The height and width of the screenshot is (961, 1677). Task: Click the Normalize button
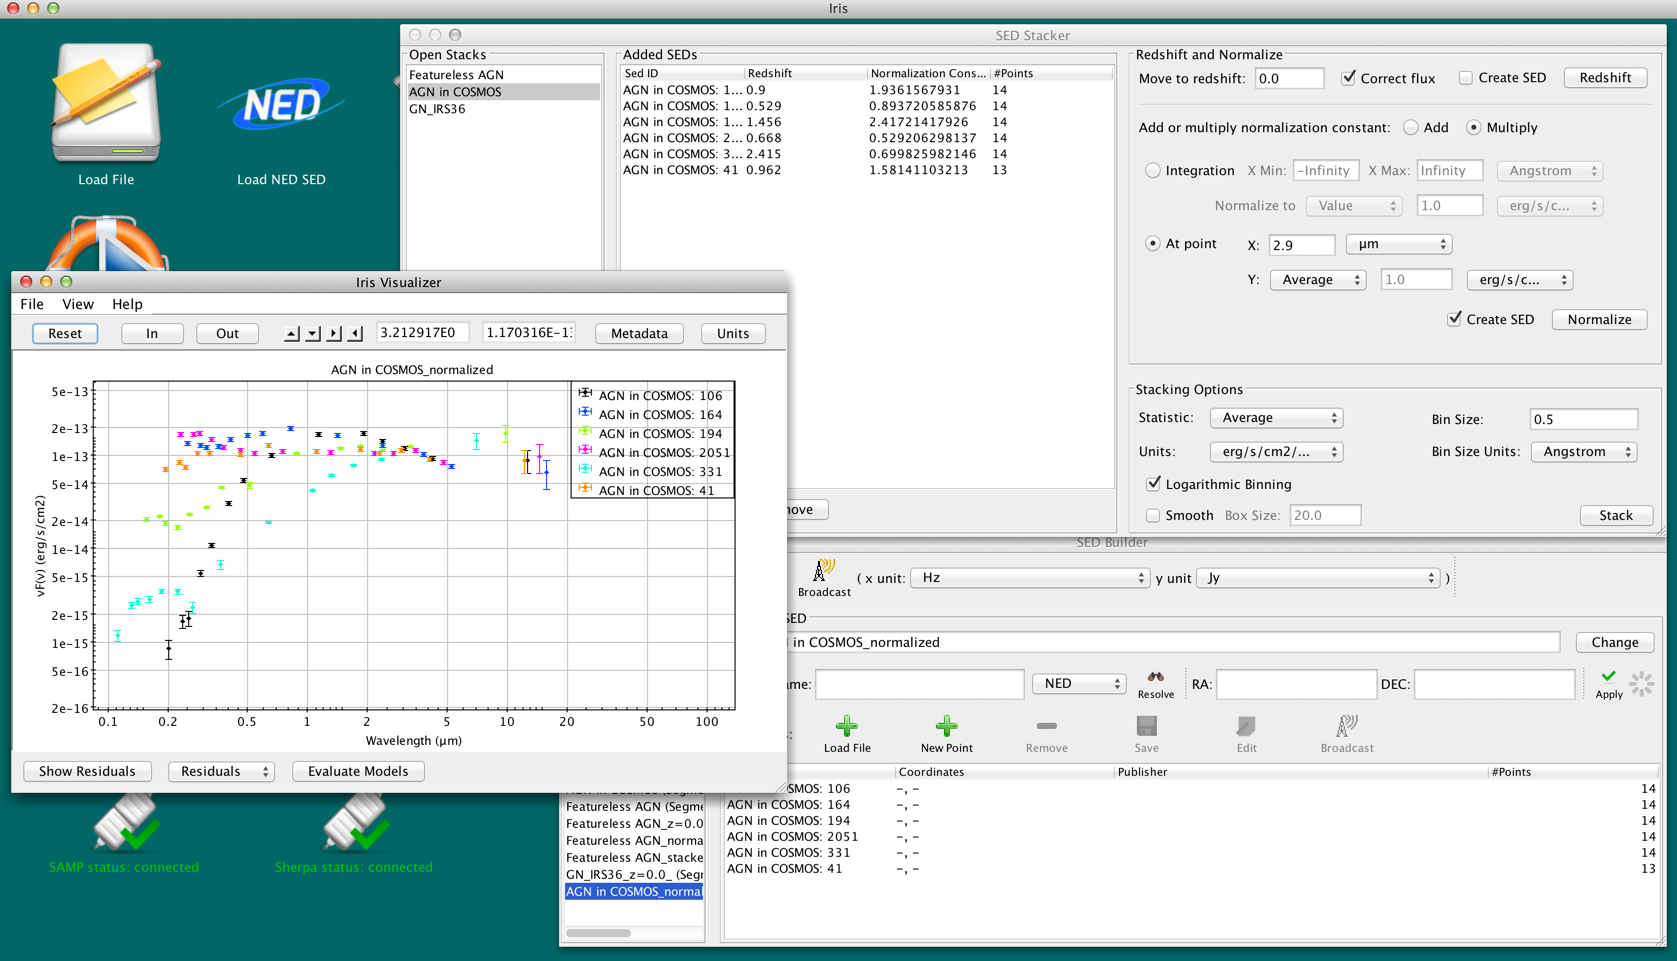tap(1599, 319)
